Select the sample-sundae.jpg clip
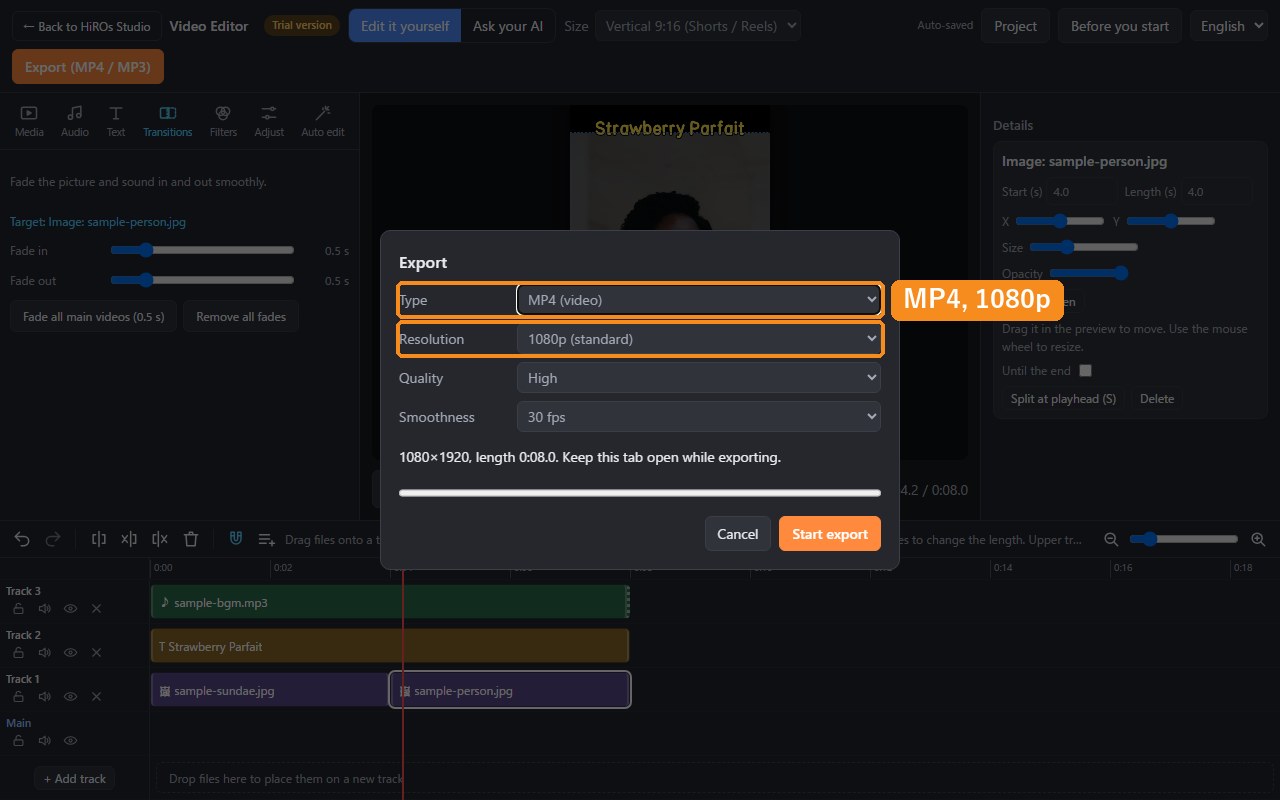 click(270, 690)
